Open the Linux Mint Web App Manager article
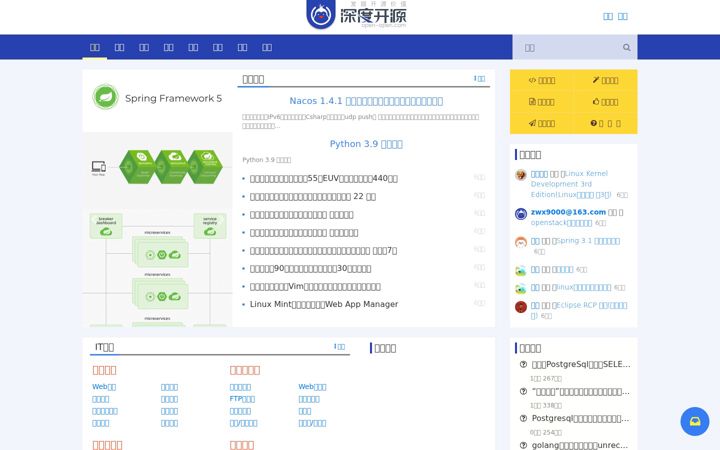The height and width of the screenshot is (450, 720). pyautogui.click(x=324, y=304)
